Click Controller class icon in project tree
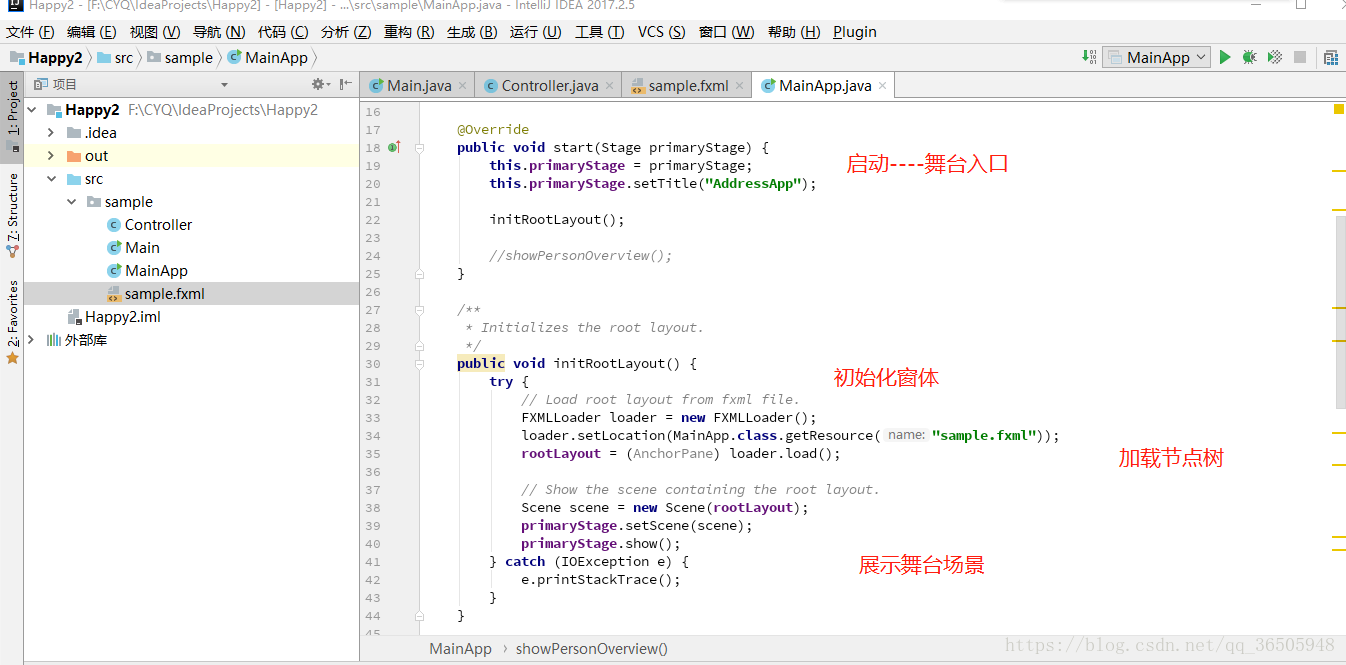The image size is (1346, 665). (114, 225)
